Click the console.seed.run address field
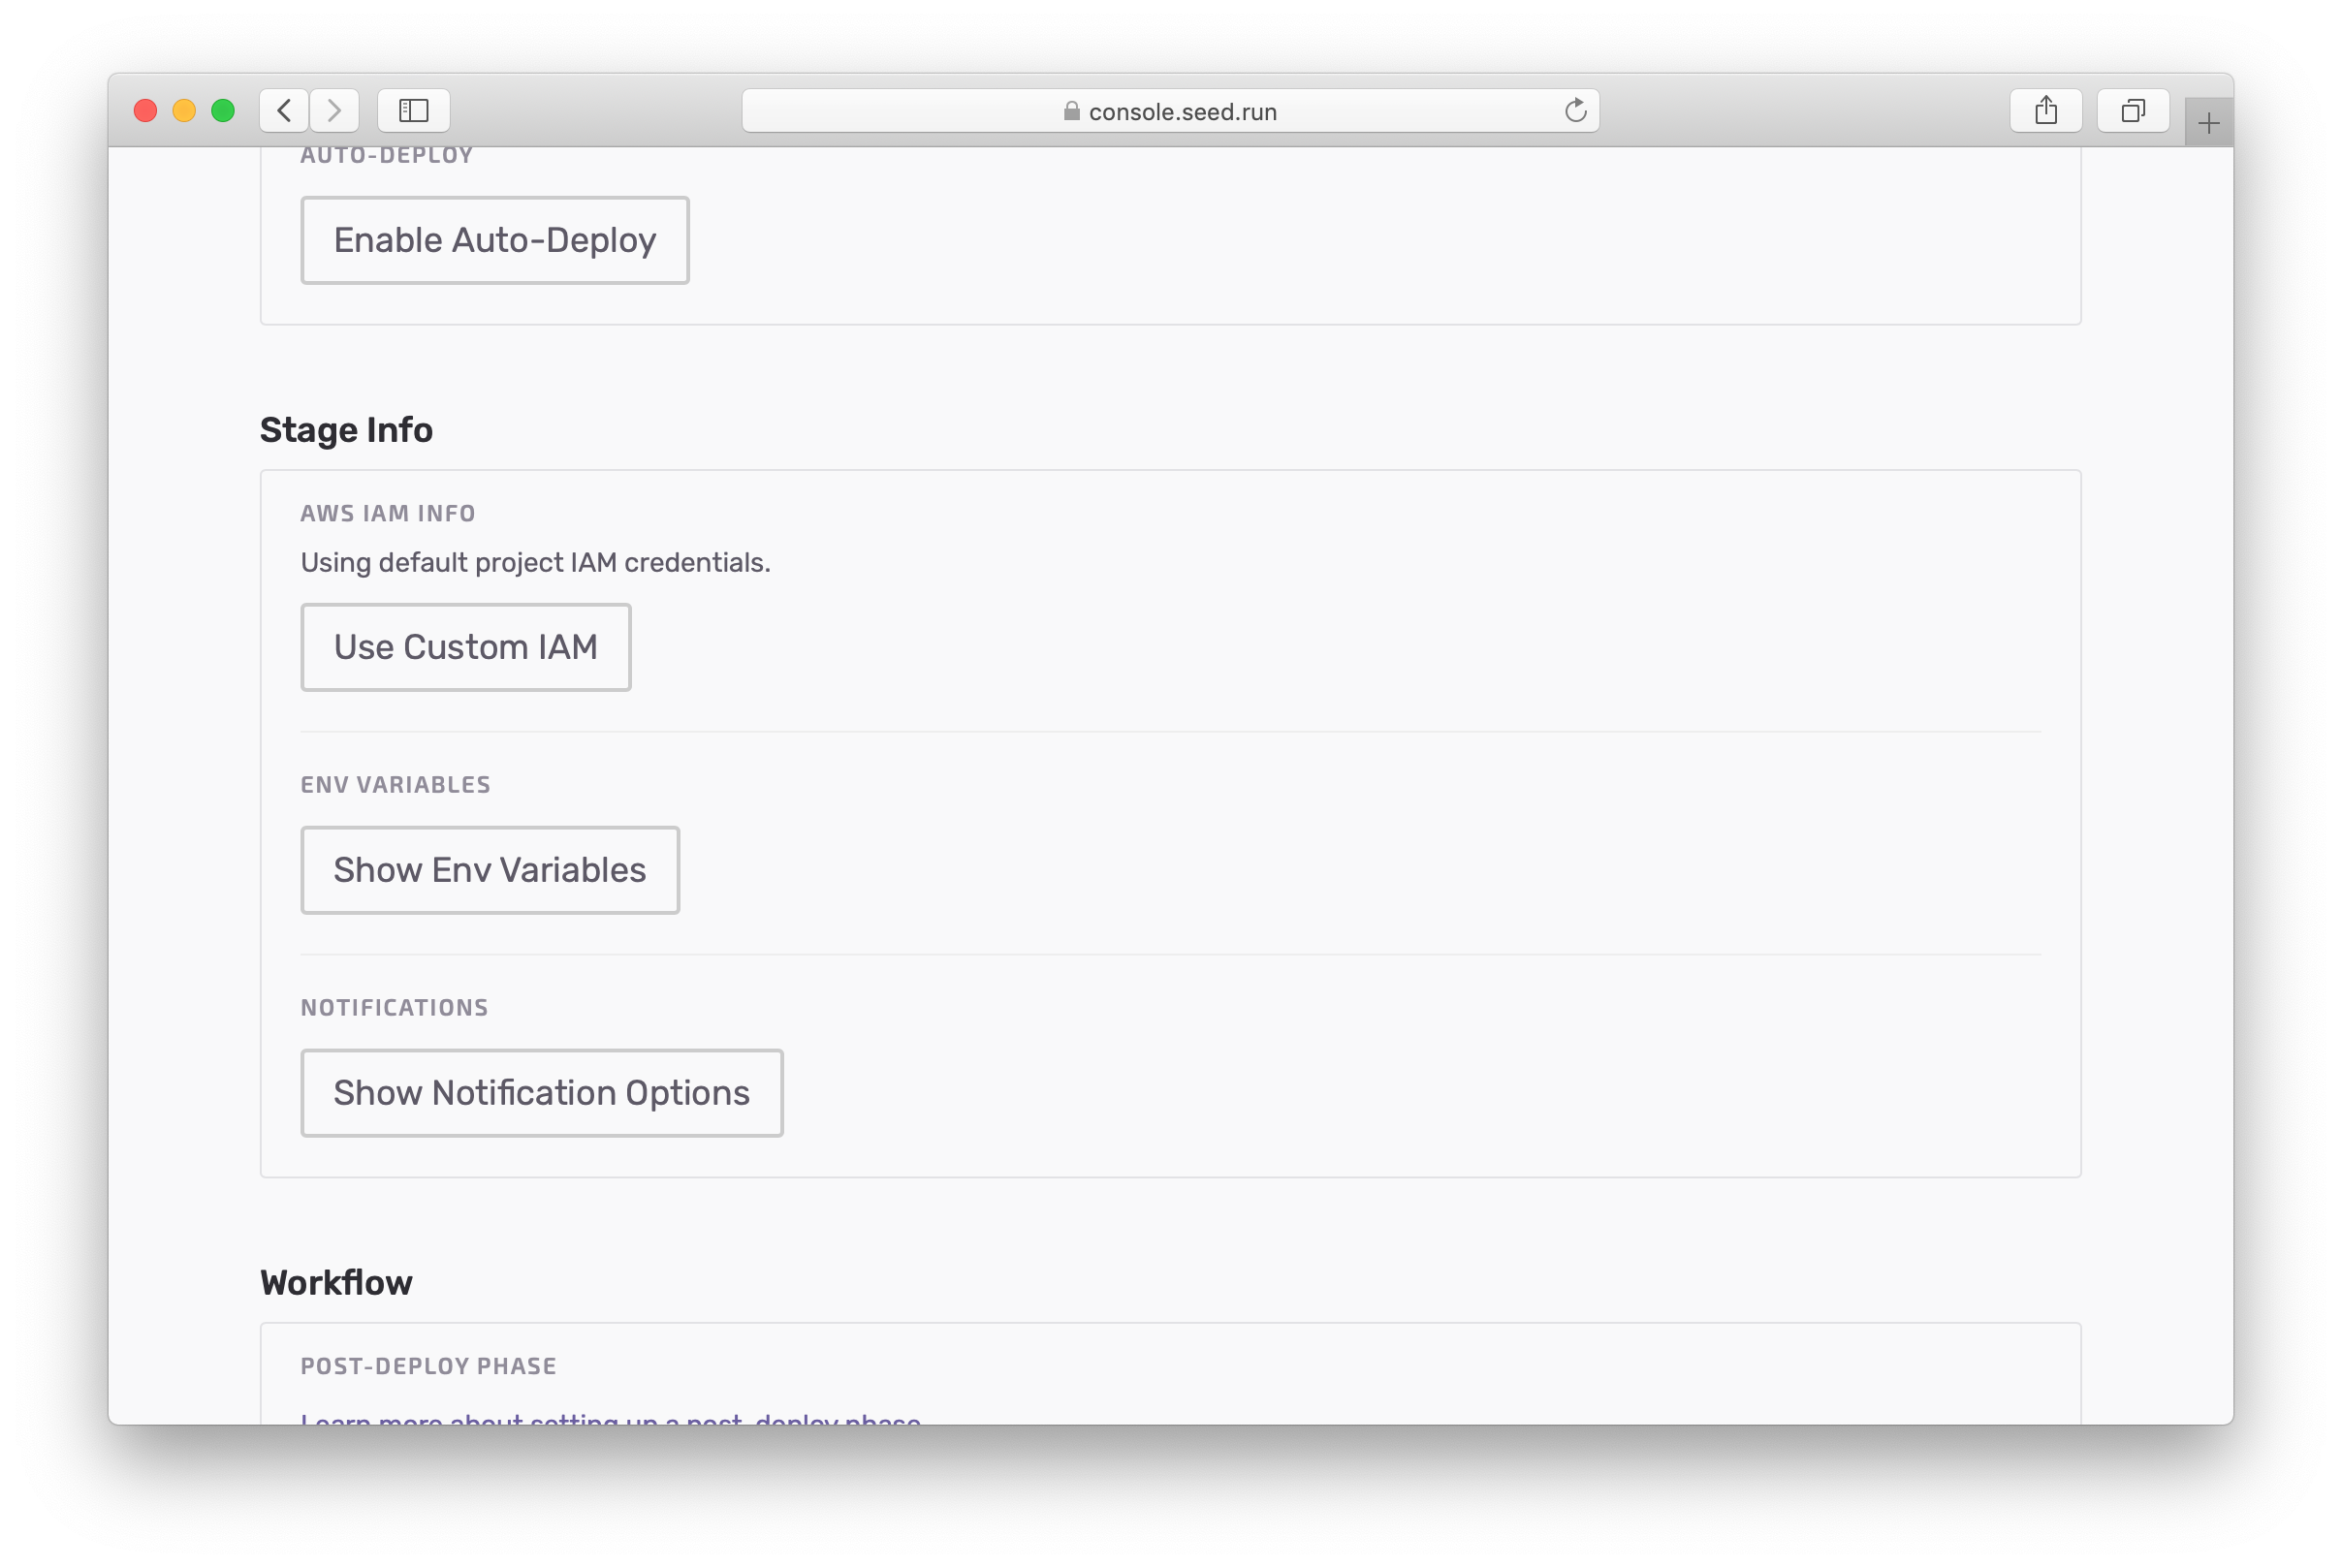Image resolution: width=2342 pixels, height=1568 pixels. (x=1182, y=111)
